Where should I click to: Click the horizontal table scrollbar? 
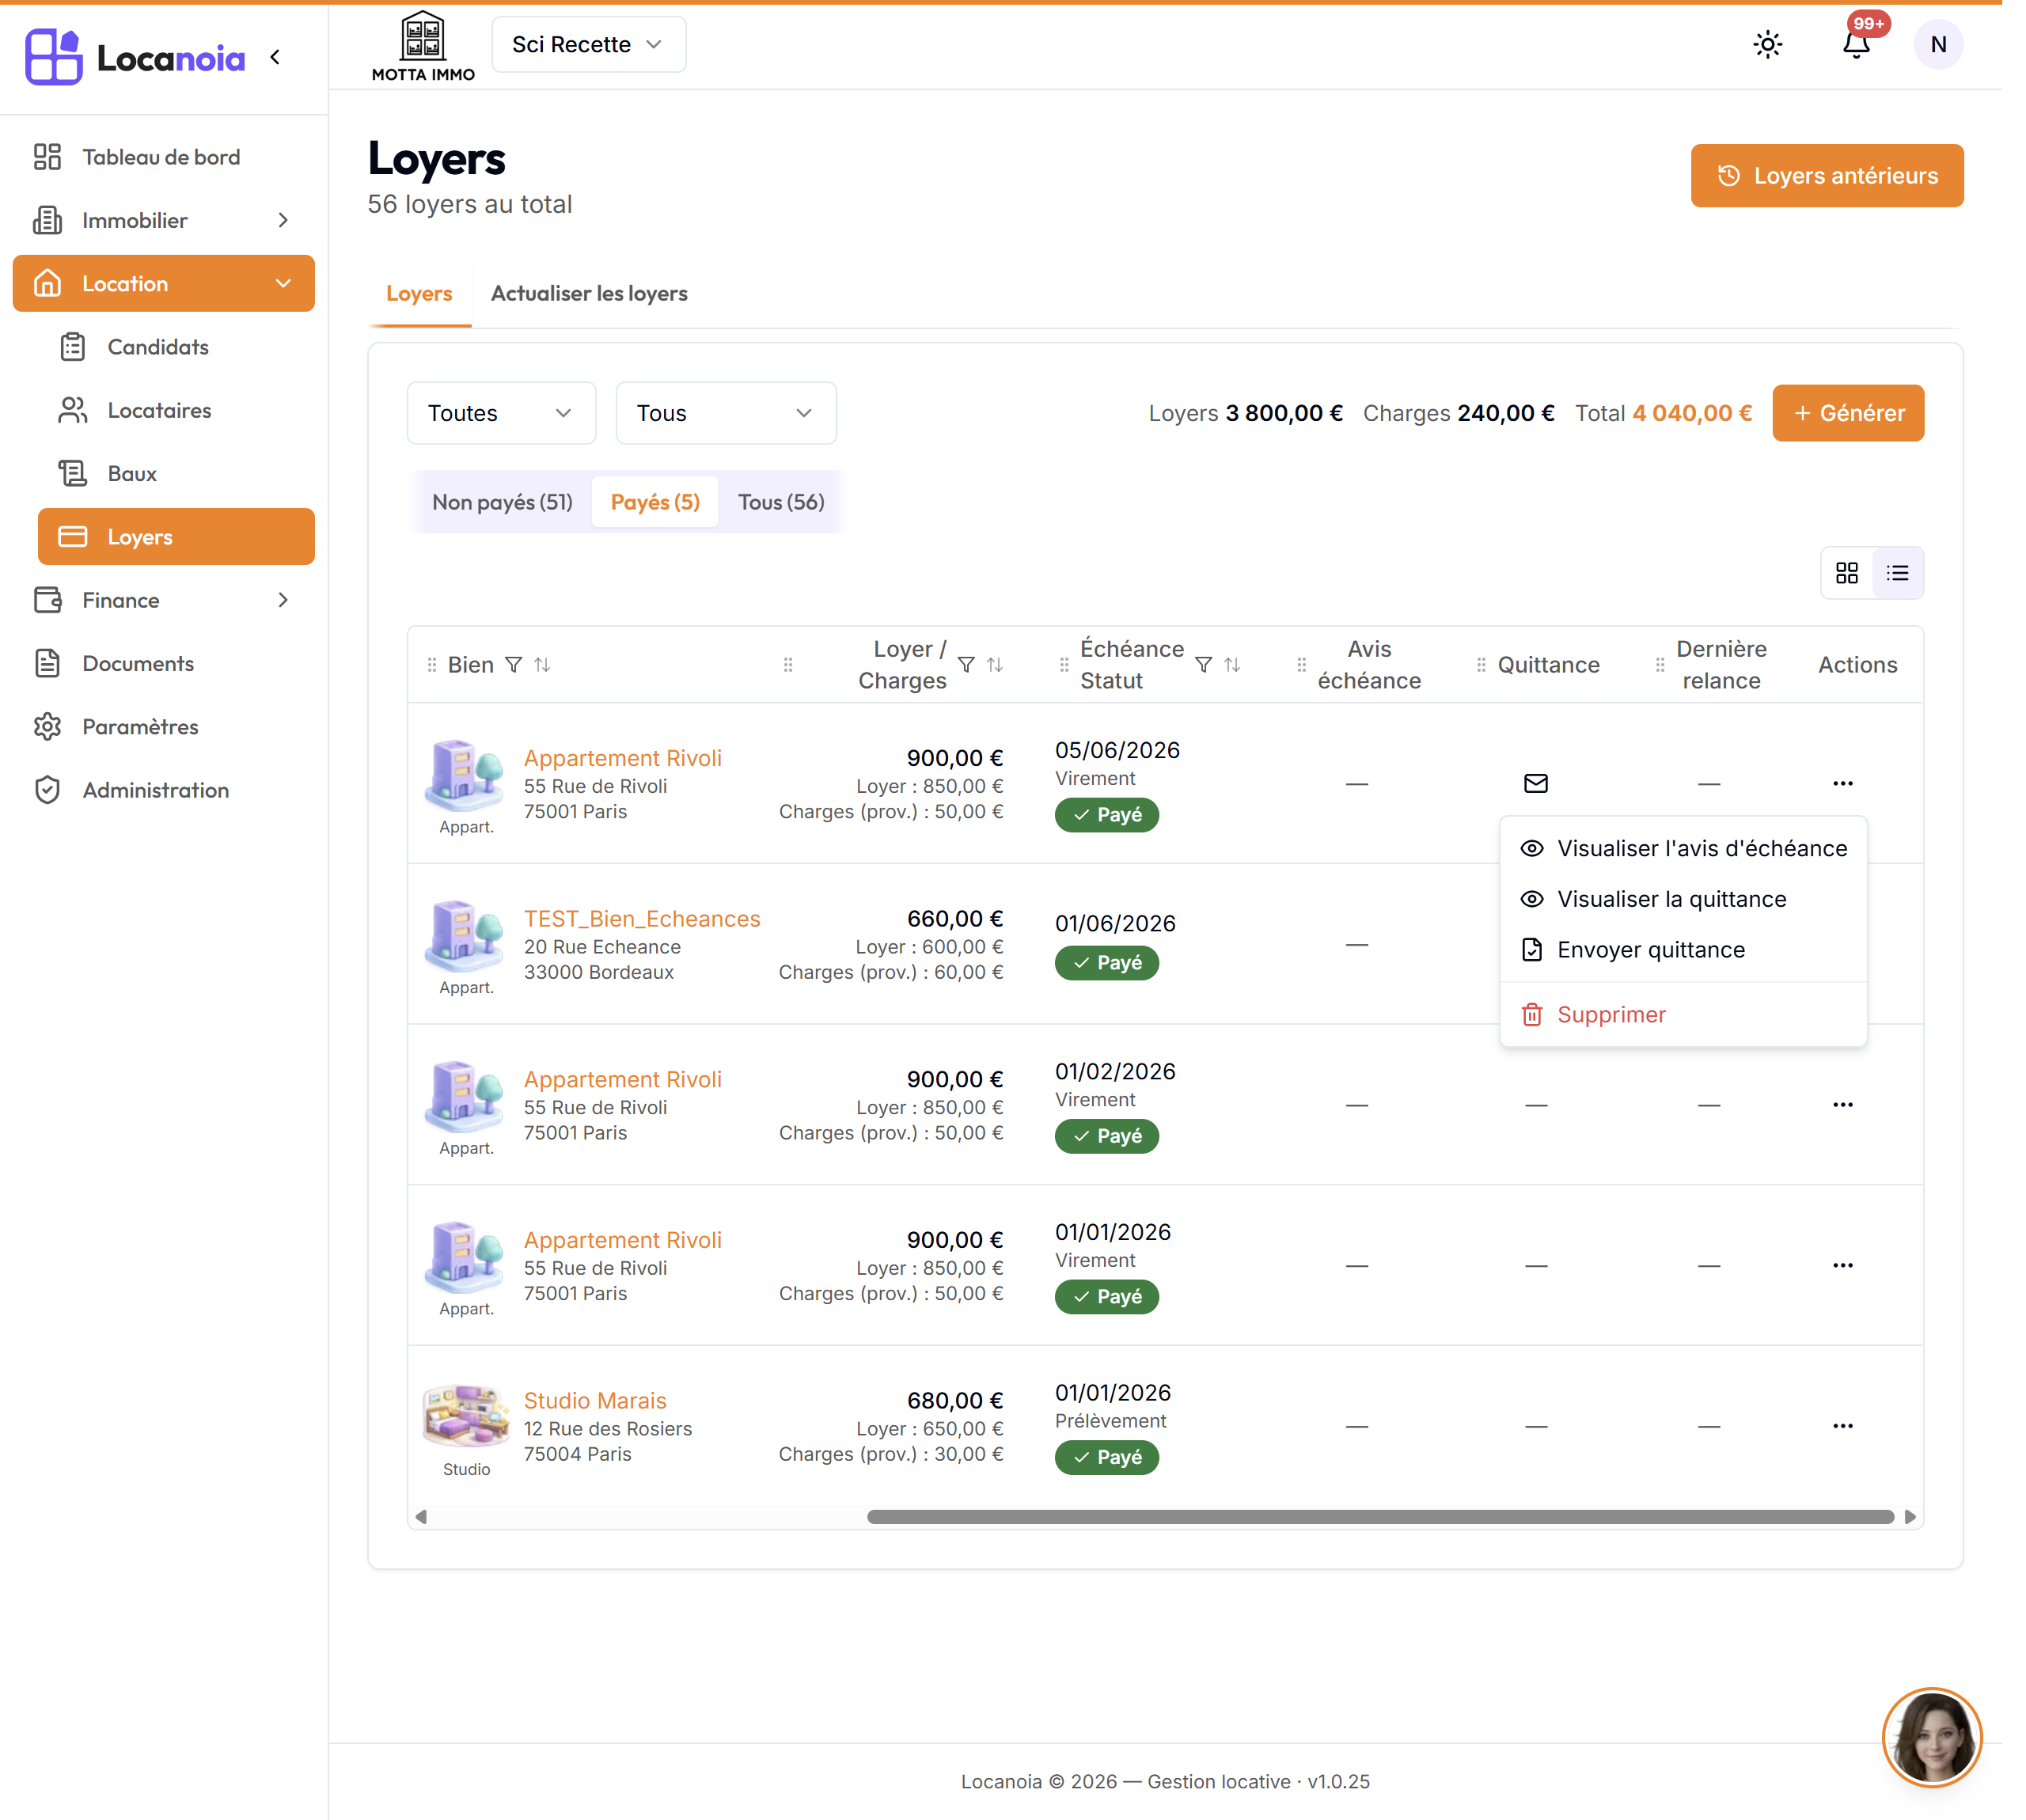[x=1380, y=1517]
